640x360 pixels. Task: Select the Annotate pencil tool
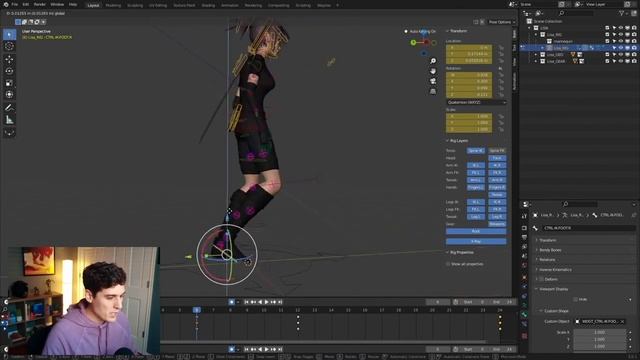pos(9,108)
